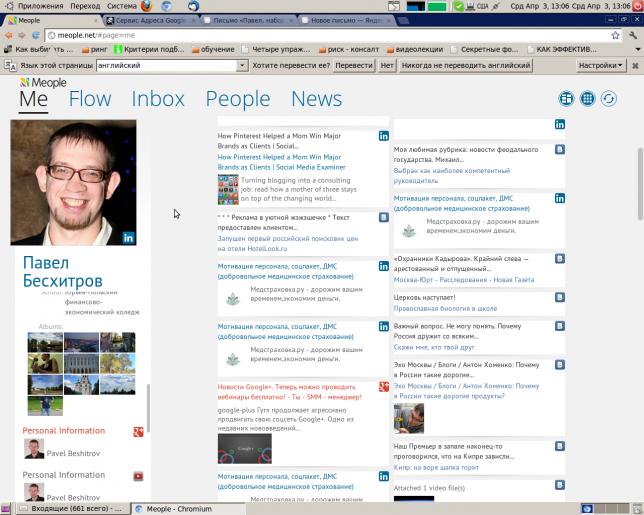Viewport: 644px width, 515px height.
Task: Click LinkedIn icon on the Pinterest Mom post
Action: pyautogui.click(x=384, y=136)
